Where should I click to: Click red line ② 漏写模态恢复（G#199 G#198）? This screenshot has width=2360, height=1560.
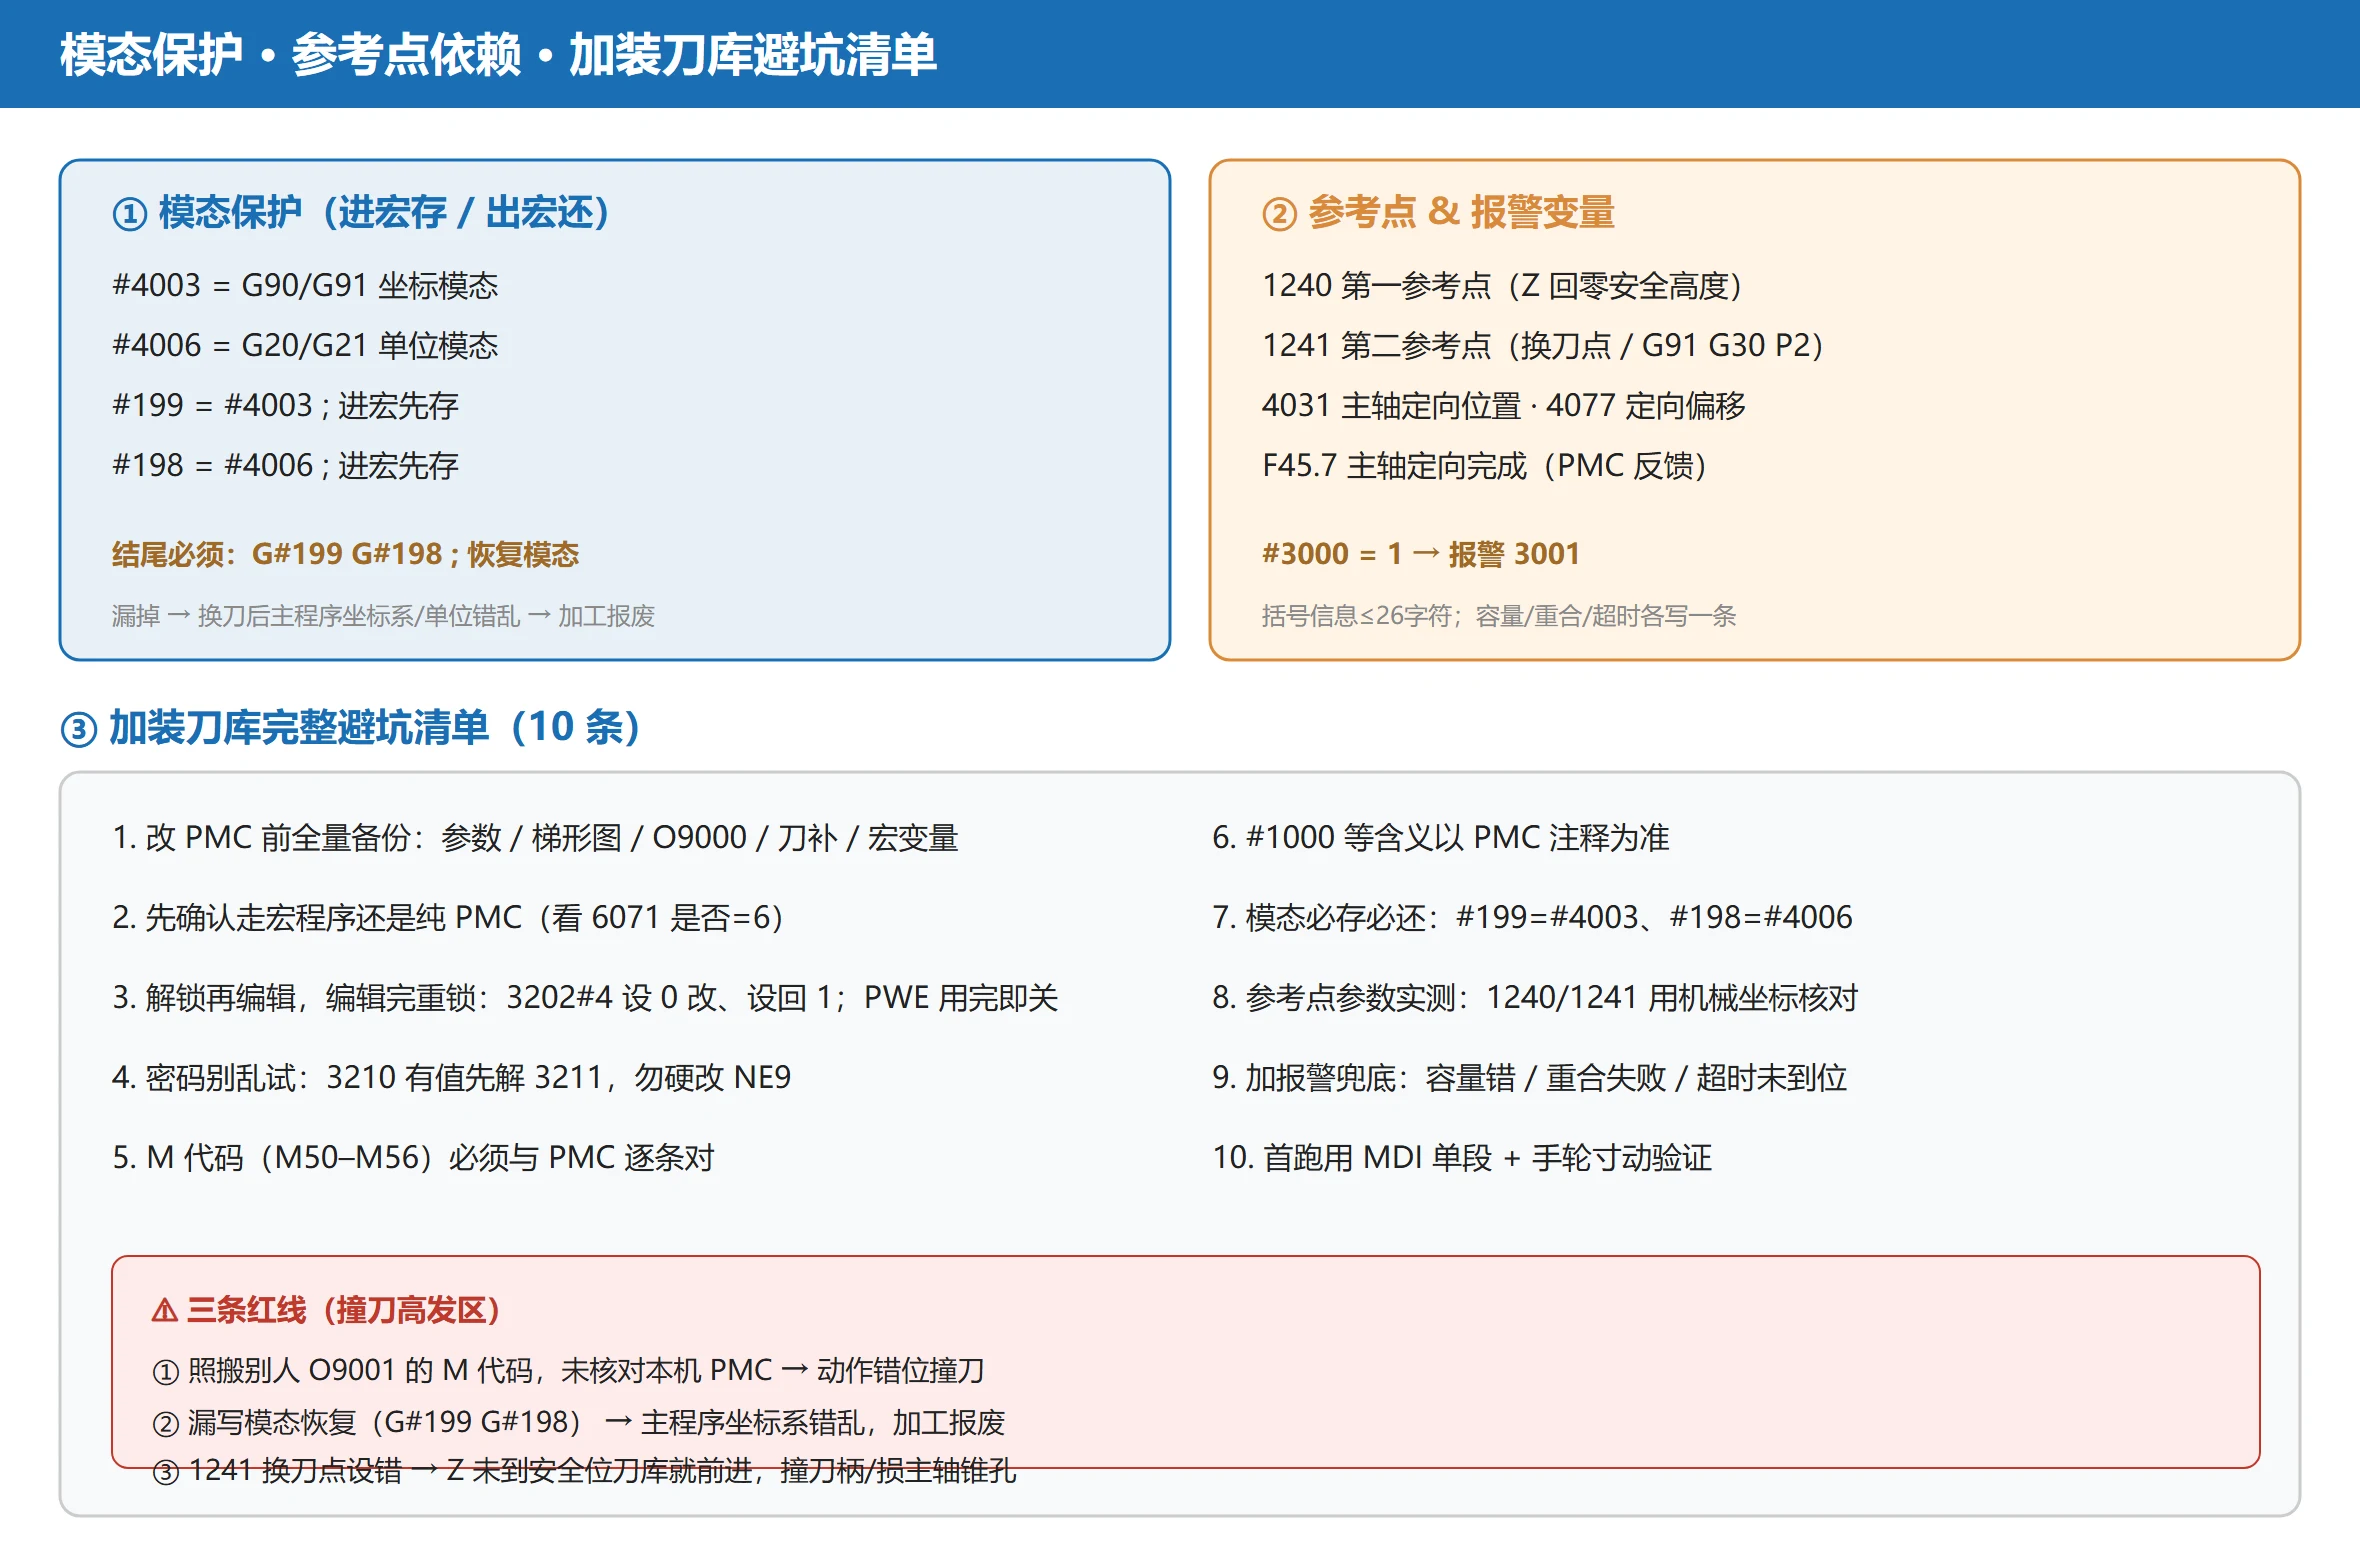578,1423
